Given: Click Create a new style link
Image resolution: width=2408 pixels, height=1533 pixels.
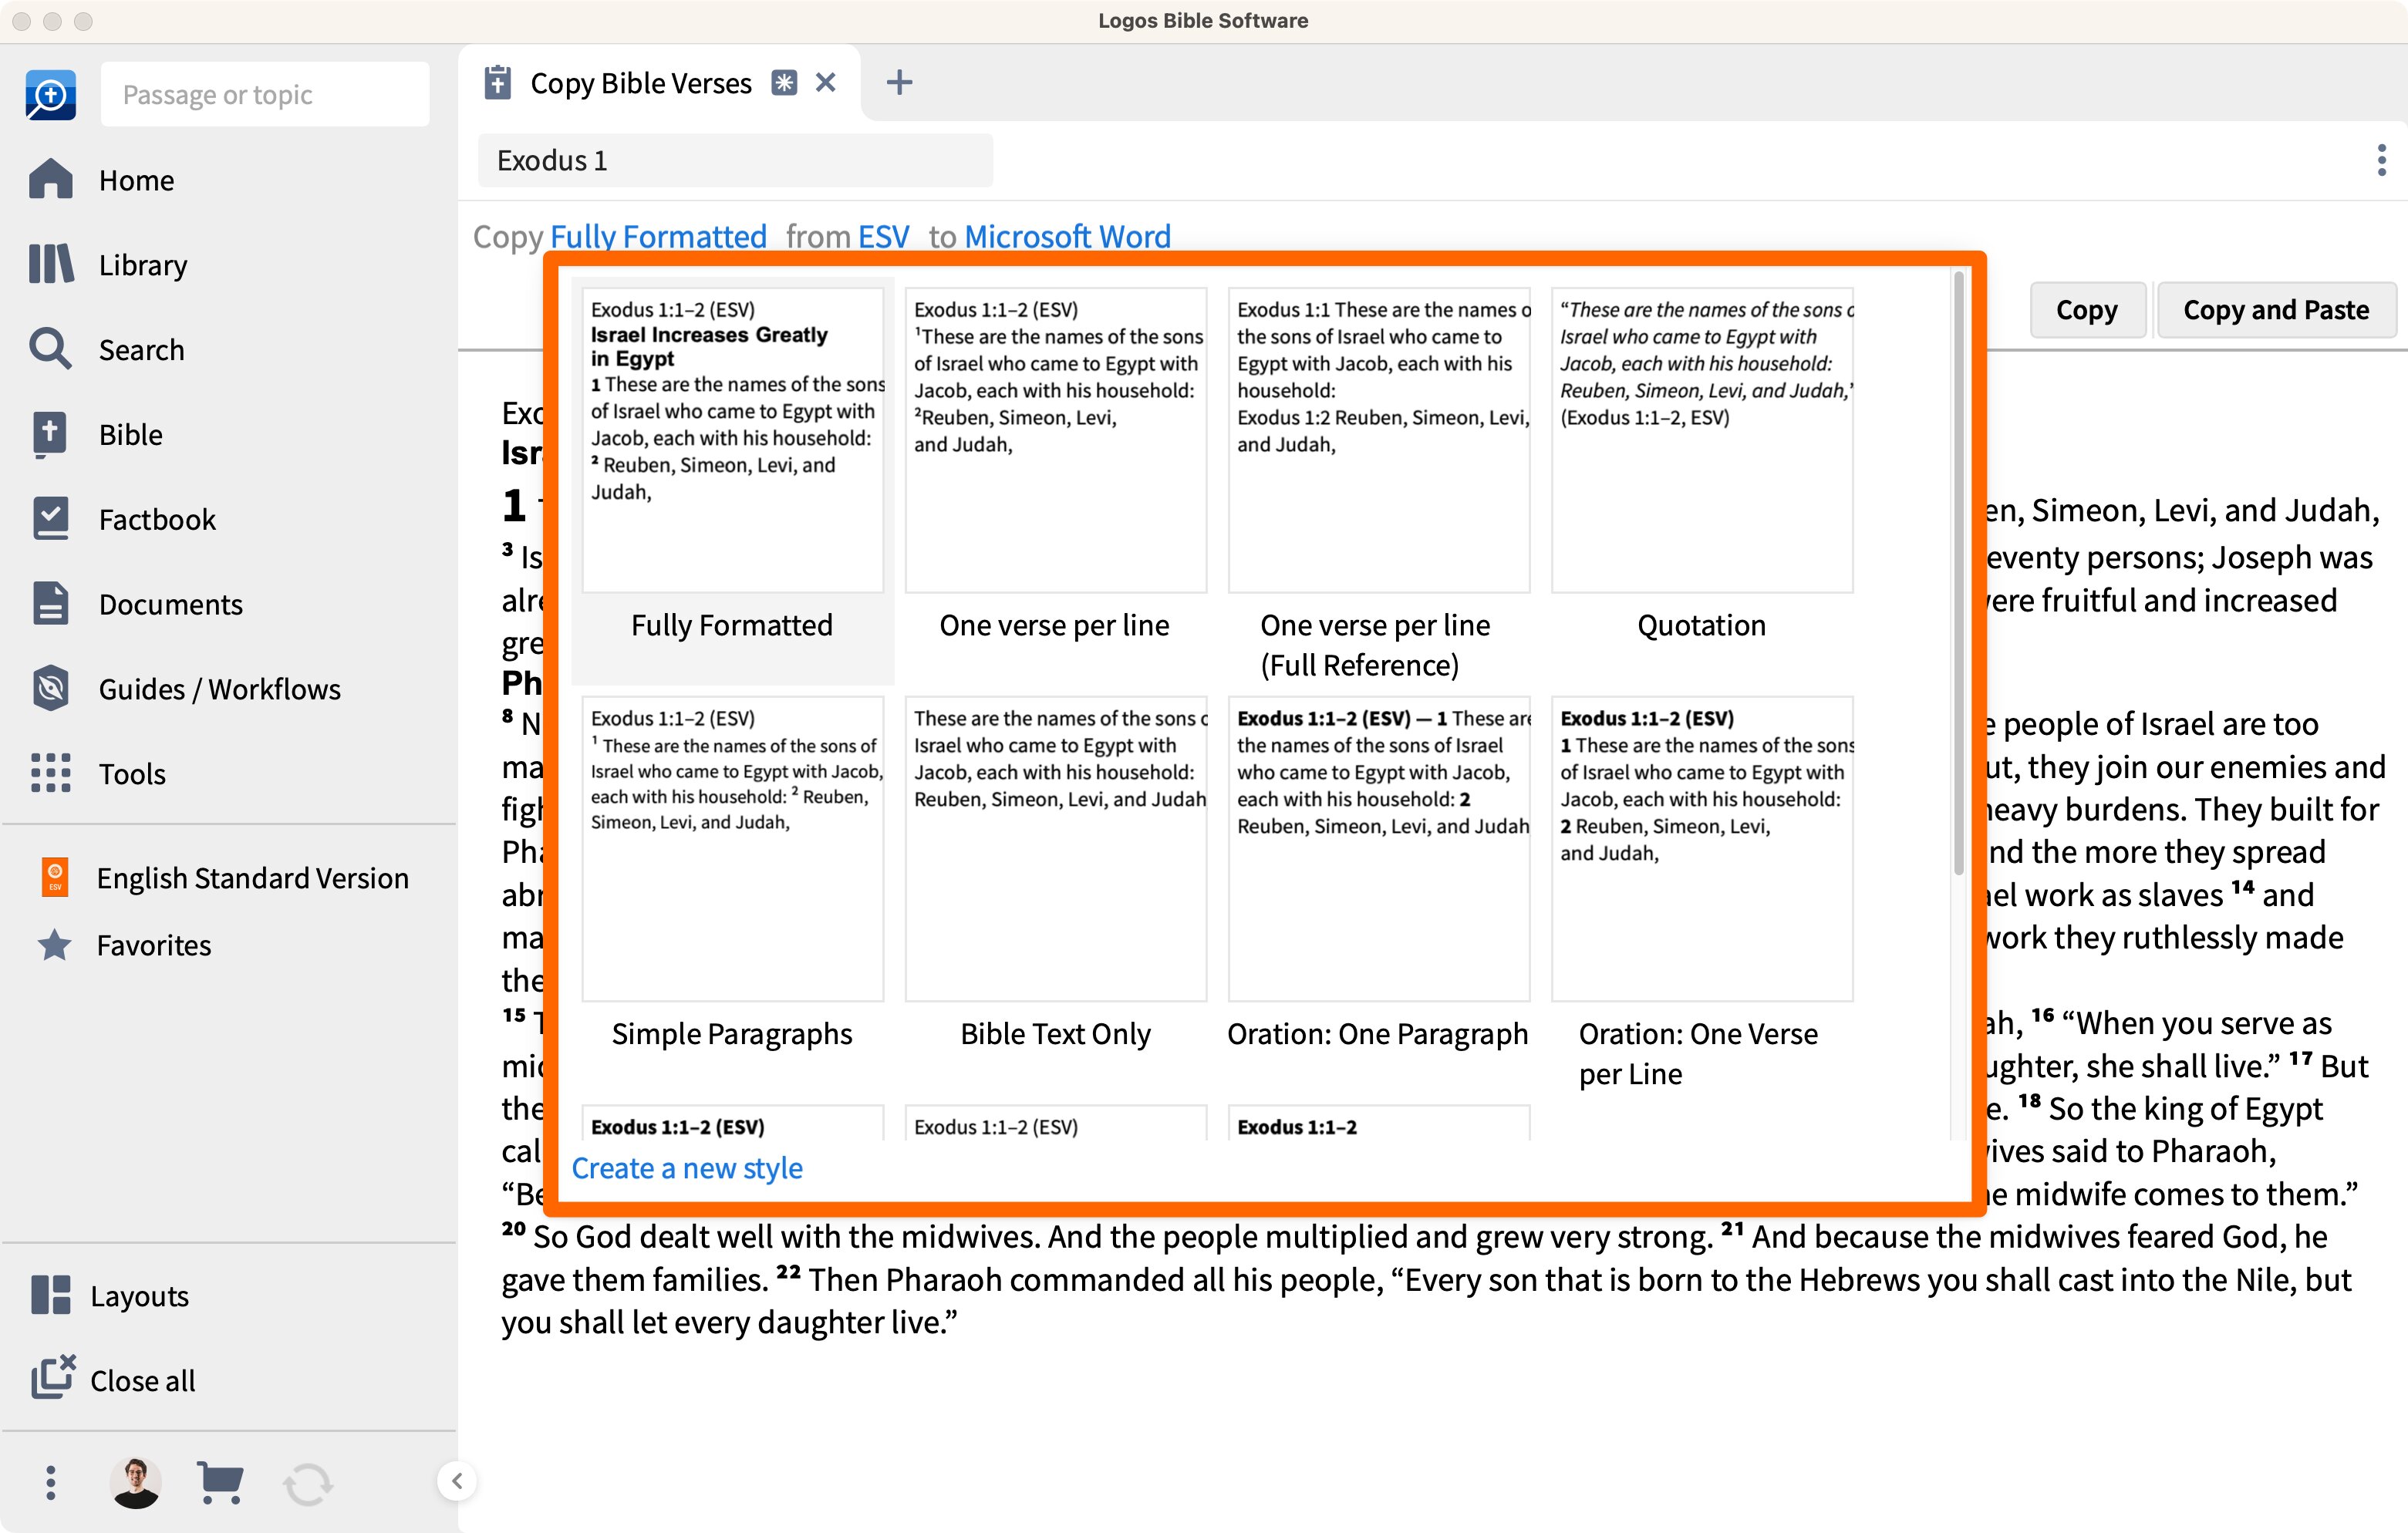Looking at the screenshot, I should tap(687, 1168).
